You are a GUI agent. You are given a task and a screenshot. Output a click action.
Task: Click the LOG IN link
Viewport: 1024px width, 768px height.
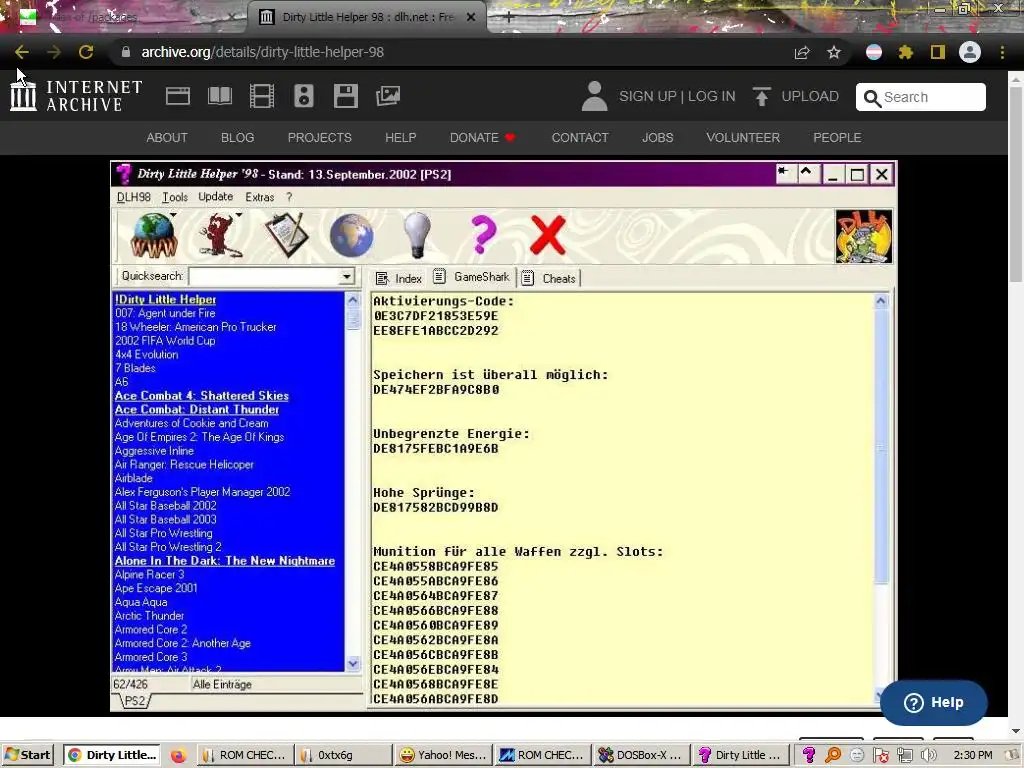[711, 96]
